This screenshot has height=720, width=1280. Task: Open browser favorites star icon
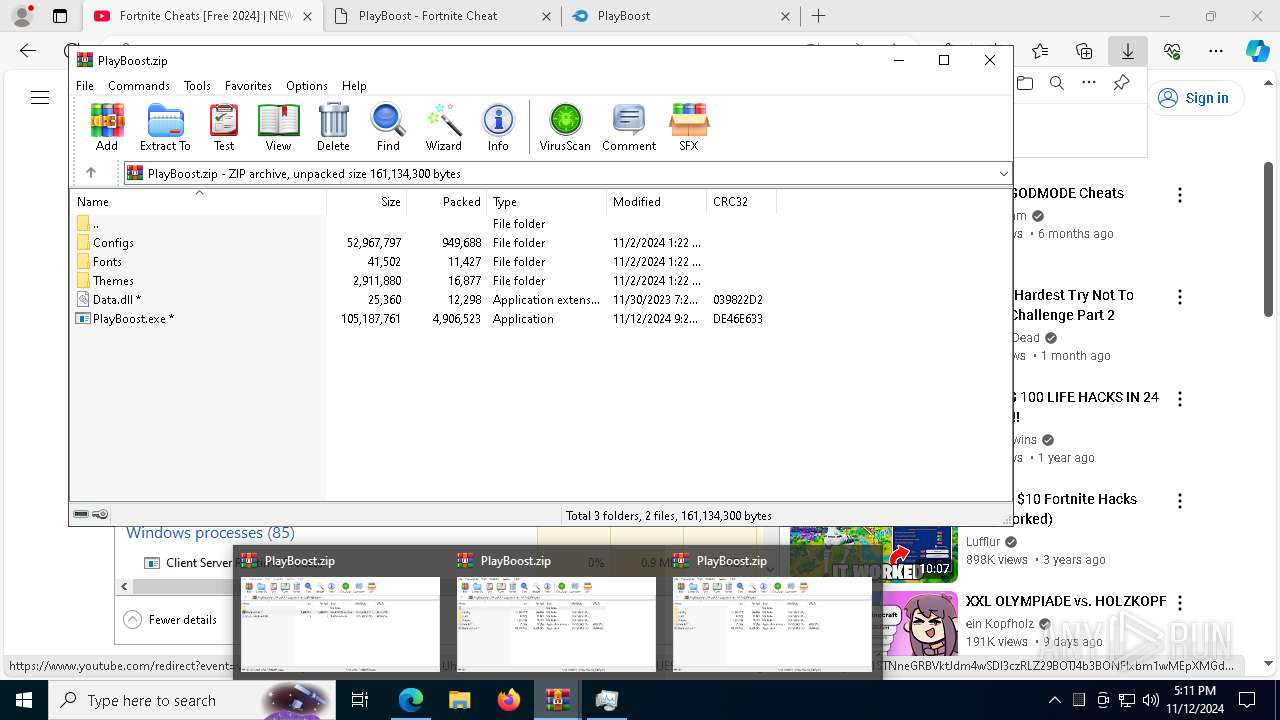tap(1040, 51)
